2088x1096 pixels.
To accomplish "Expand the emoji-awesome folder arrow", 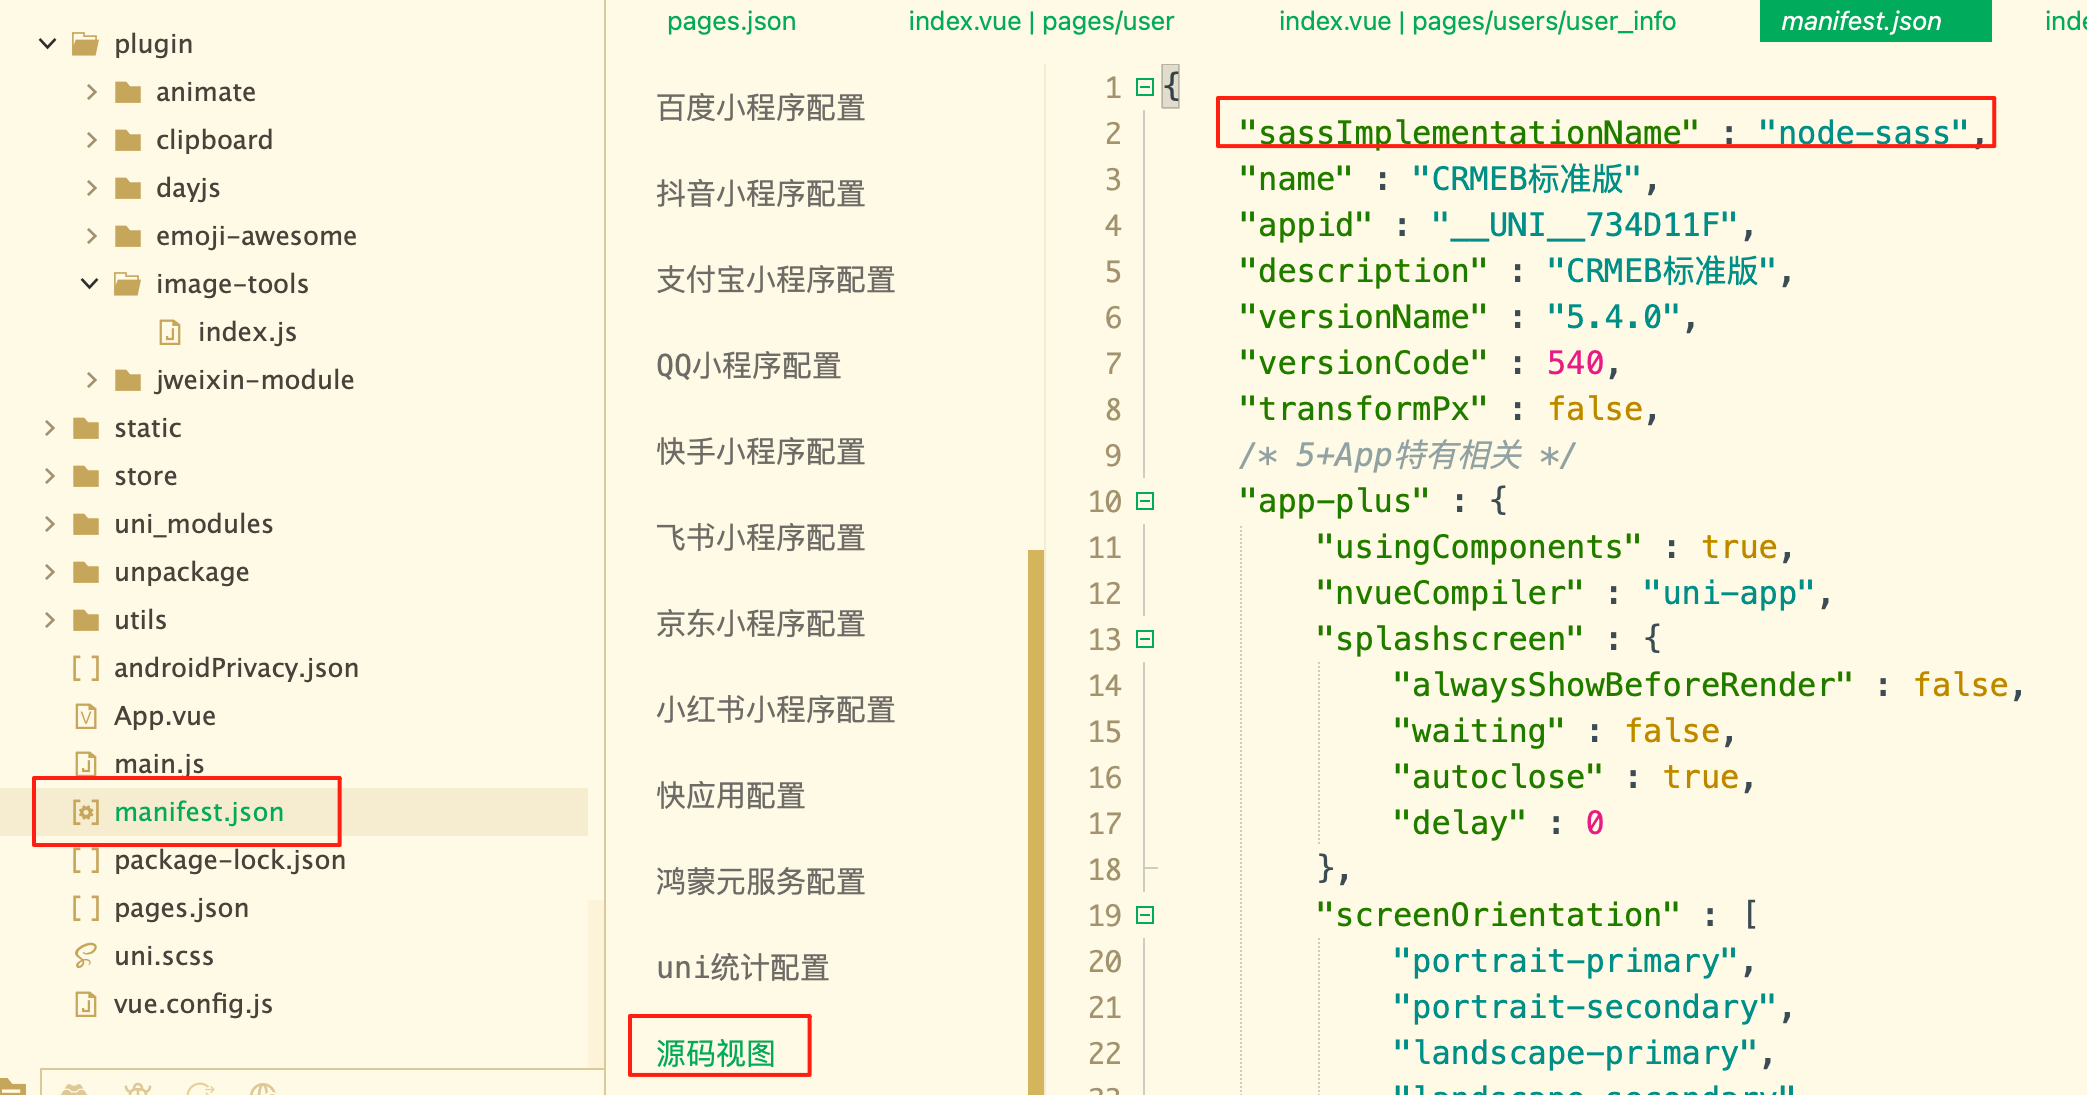I will click(91, 236).
